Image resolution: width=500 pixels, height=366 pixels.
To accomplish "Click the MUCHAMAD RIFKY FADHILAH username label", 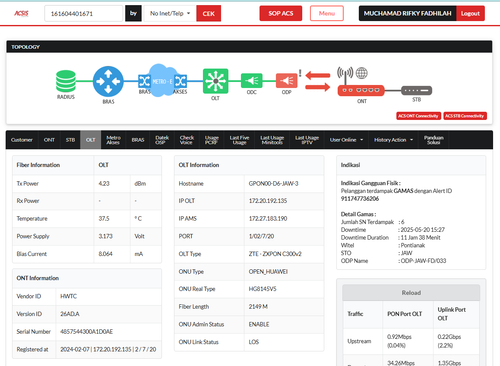I will 407,13.
